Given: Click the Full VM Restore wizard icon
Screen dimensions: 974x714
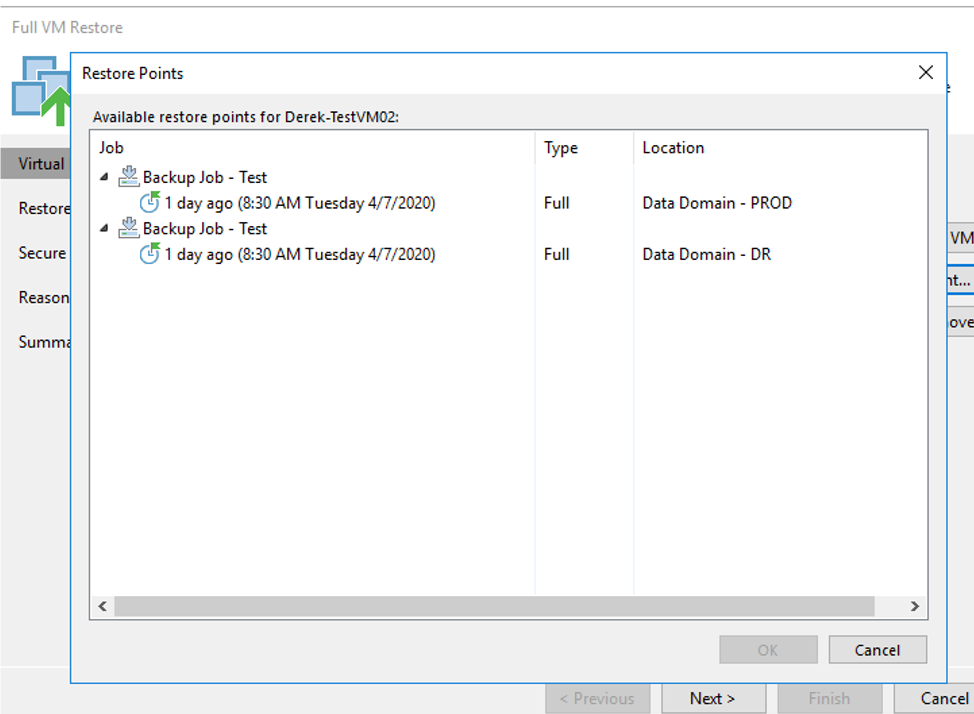Looking at the screenshot, I should coord(38,90).
